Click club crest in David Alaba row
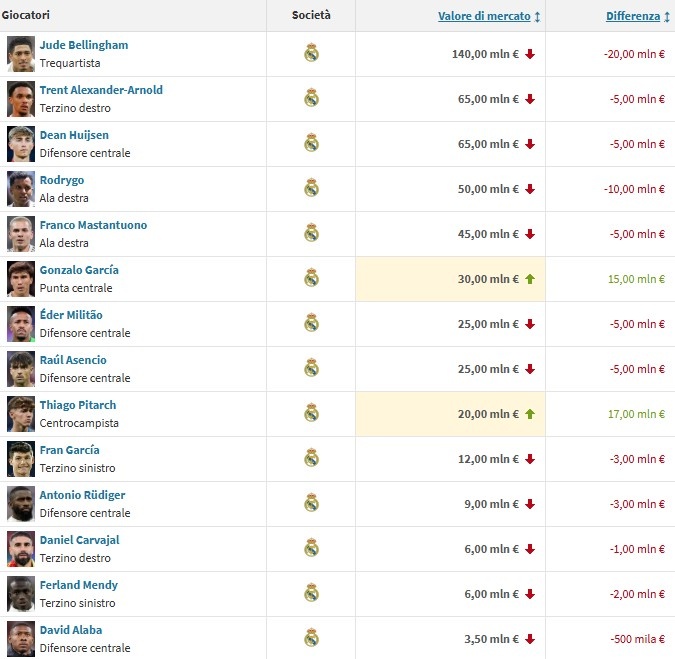This screenshot has width=675, height=659. pos(311,638)
